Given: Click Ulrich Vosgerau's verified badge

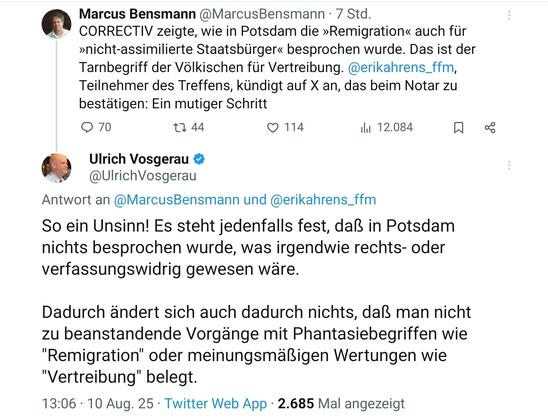Looking at the screenshot, I should click(x=199, y=159).
